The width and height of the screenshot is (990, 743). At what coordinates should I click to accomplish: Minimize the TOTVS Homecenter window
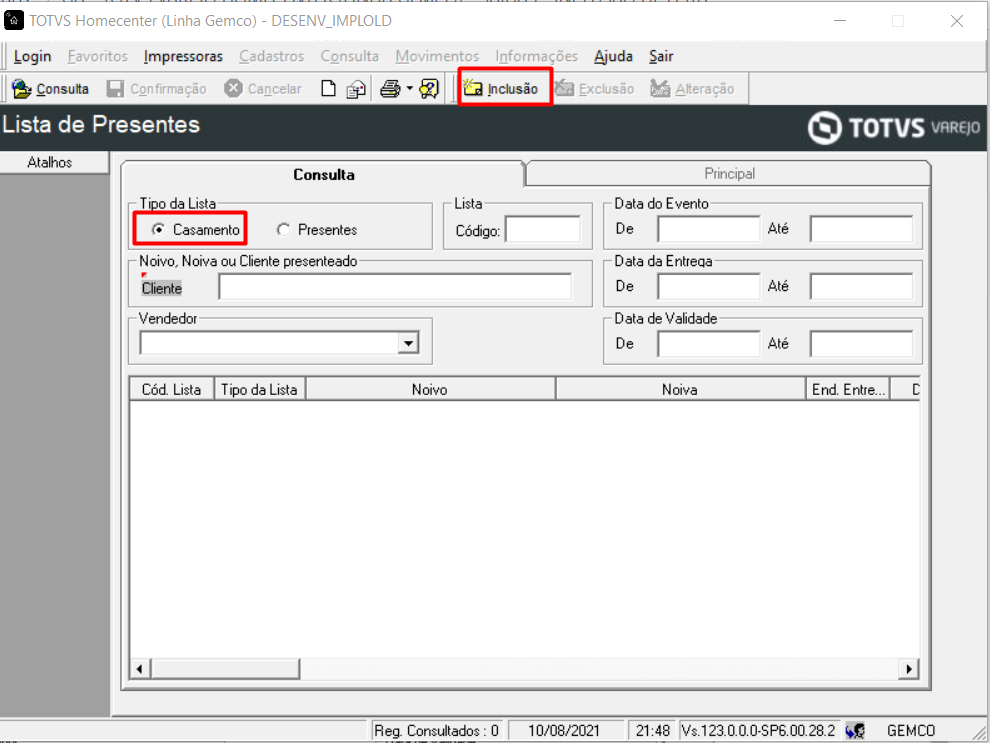840,21
